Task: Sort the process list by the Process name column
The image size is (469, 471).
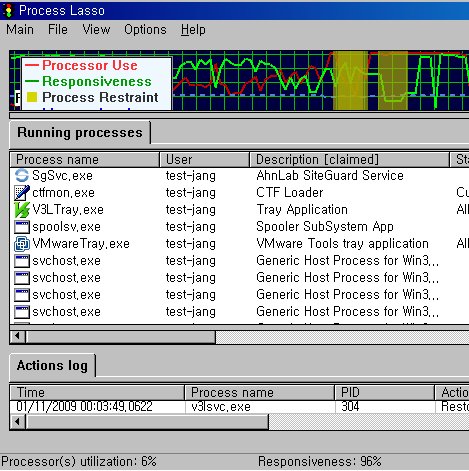Action: pyautogui.click(x=85, y=160)
